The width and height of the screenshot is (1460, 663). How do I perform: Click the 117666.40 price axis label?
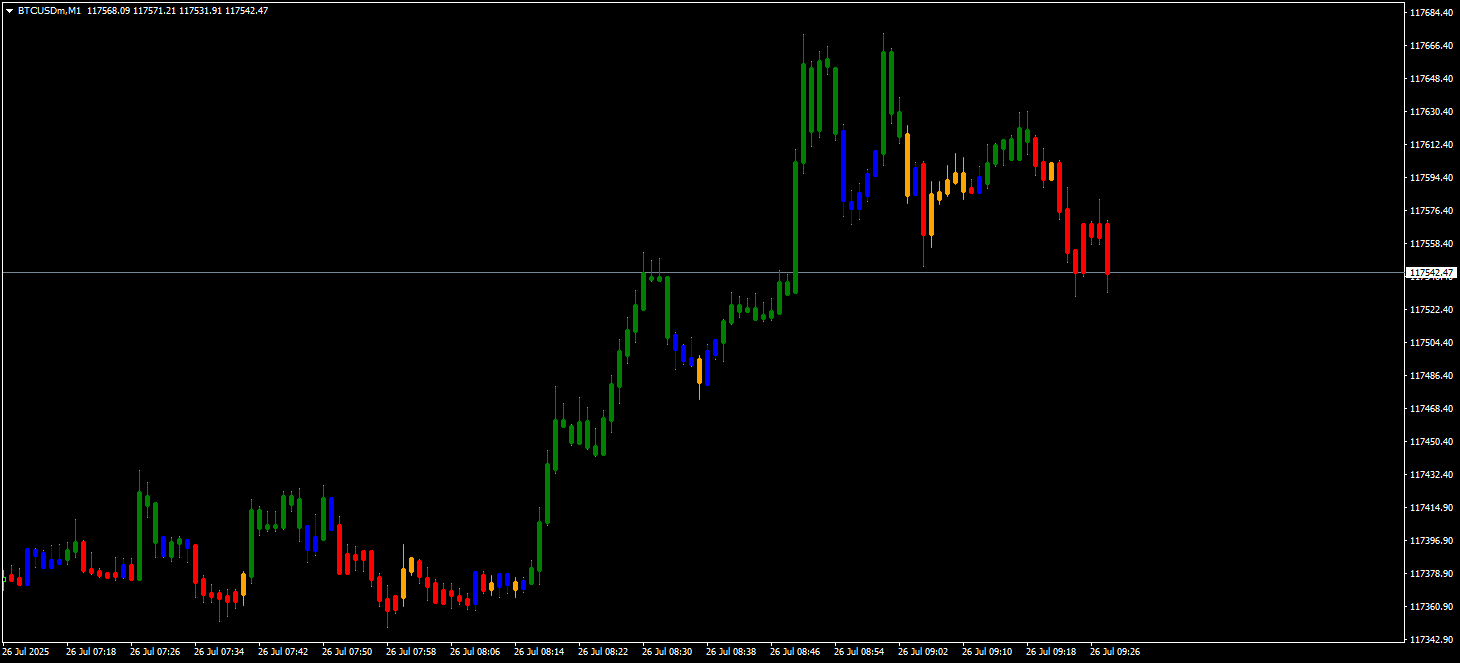[1431, 46]
